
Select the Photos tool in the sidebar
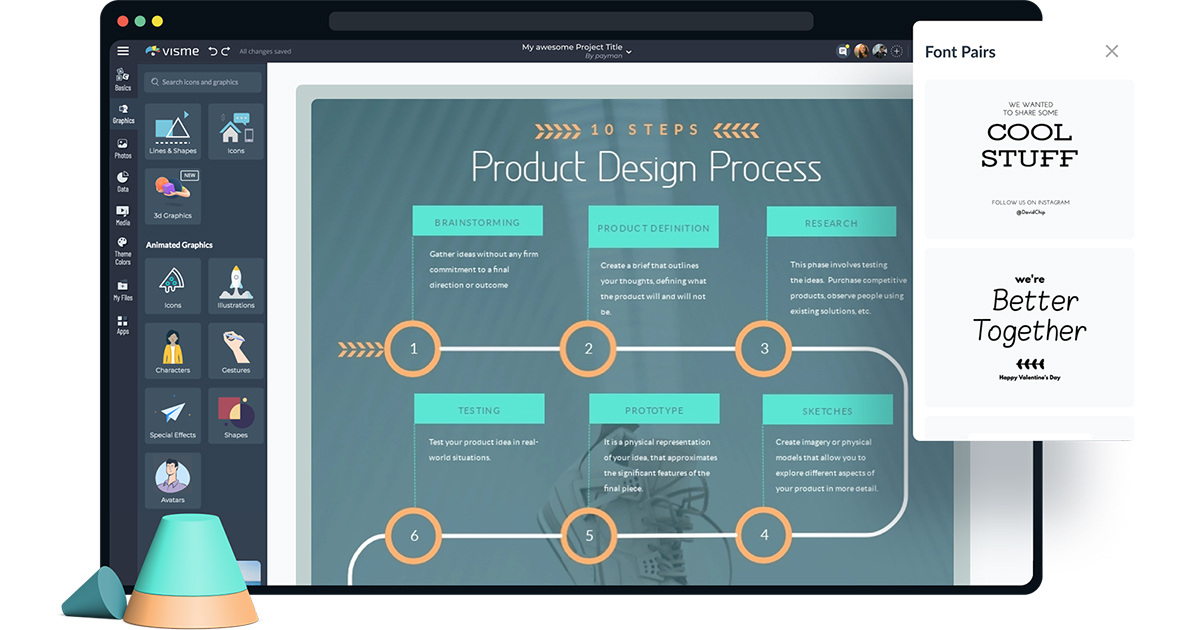pos(123,148)
